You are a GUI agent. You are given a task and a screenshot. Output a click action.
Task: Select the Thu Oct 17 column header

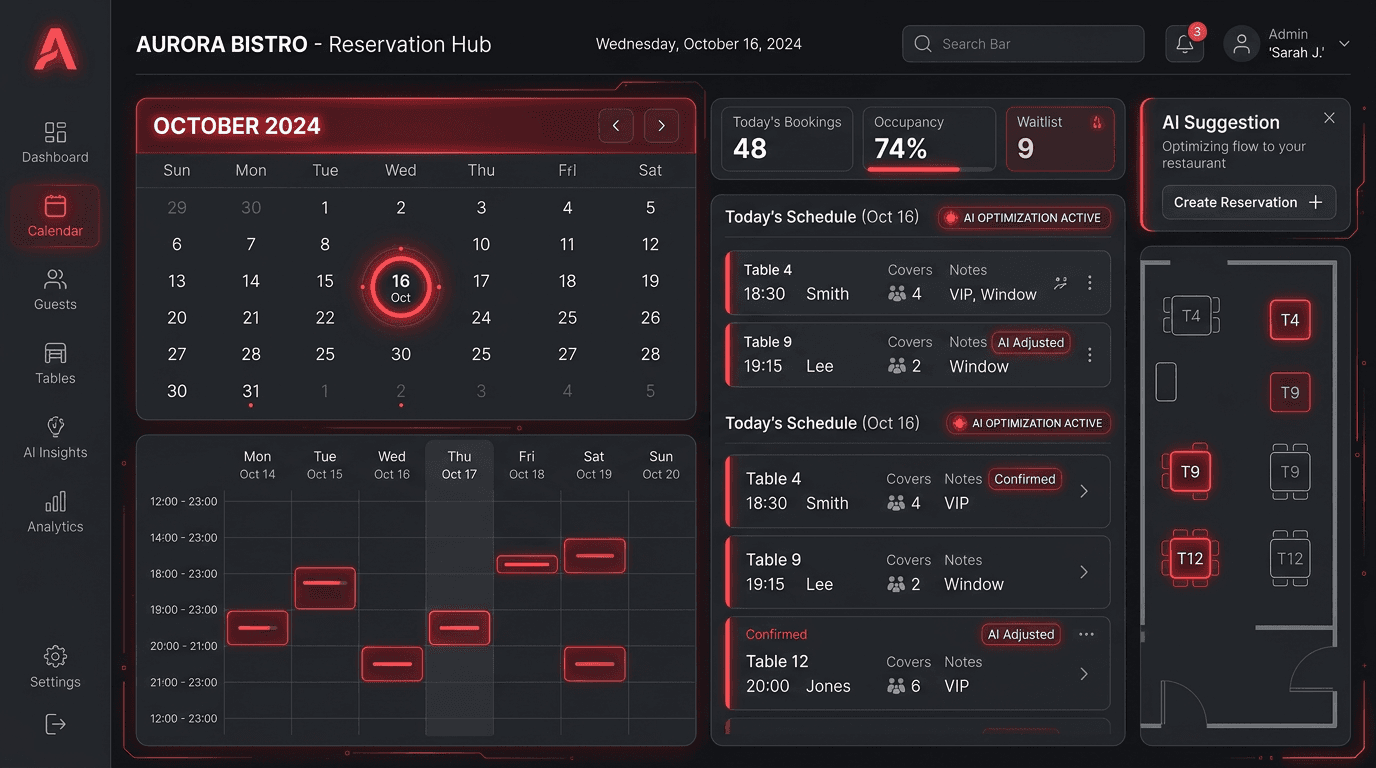(459, 465)
